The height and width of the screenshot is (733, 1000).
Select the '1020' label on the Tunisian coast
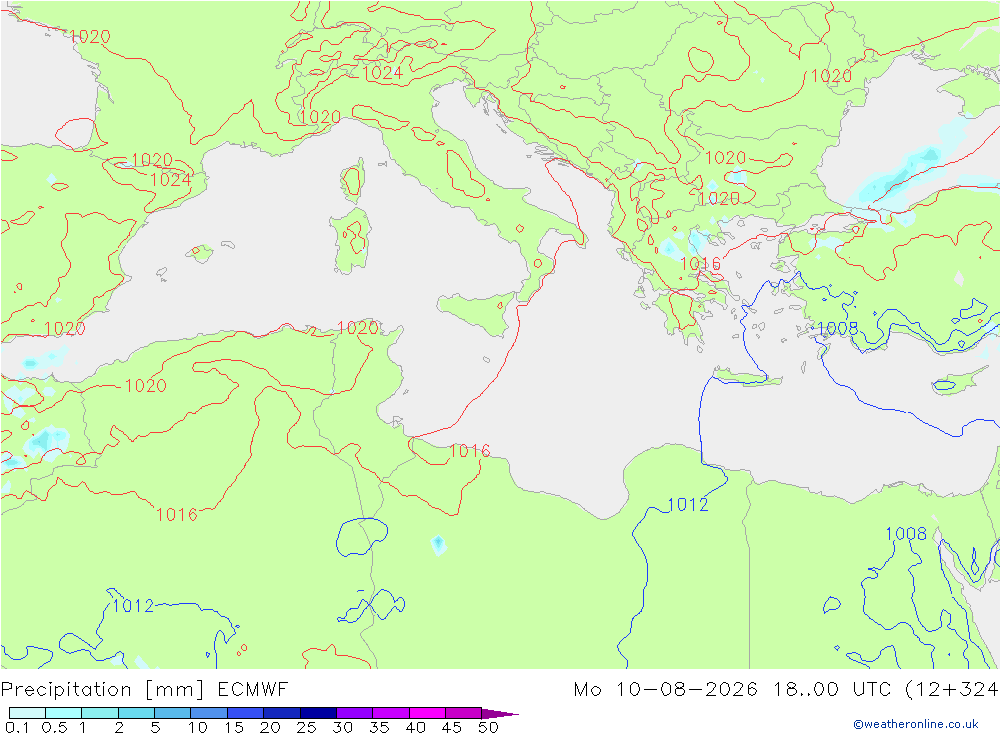[358, 328]
